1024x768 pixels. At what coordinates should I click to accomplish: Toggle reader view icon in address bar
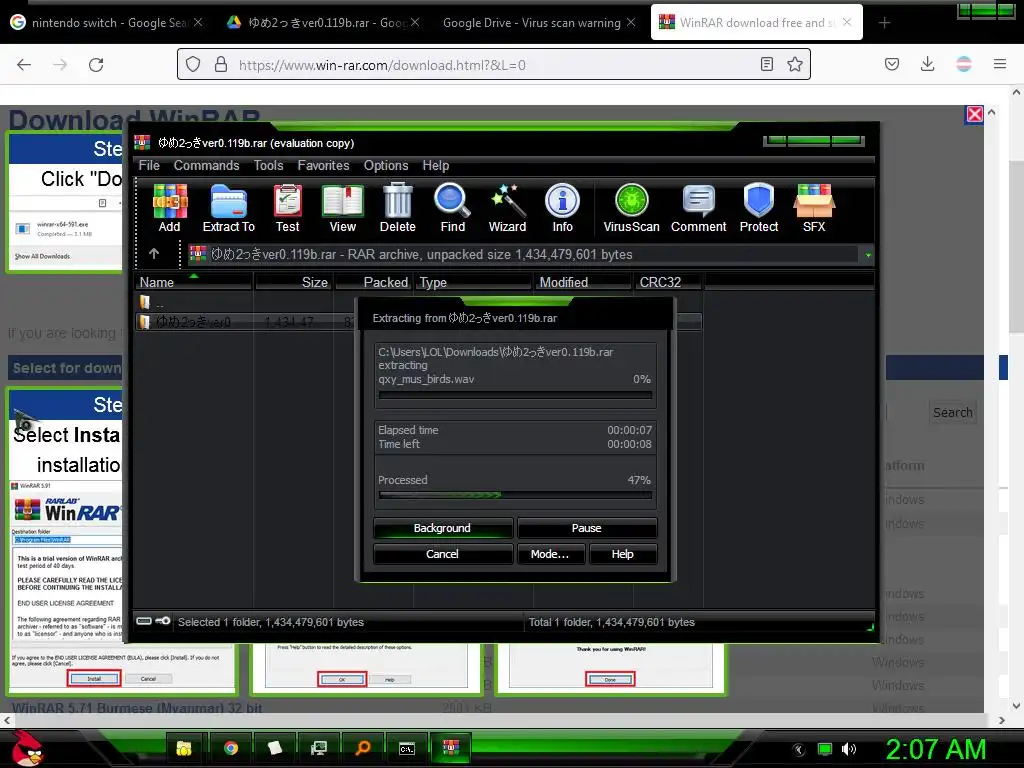767,64
